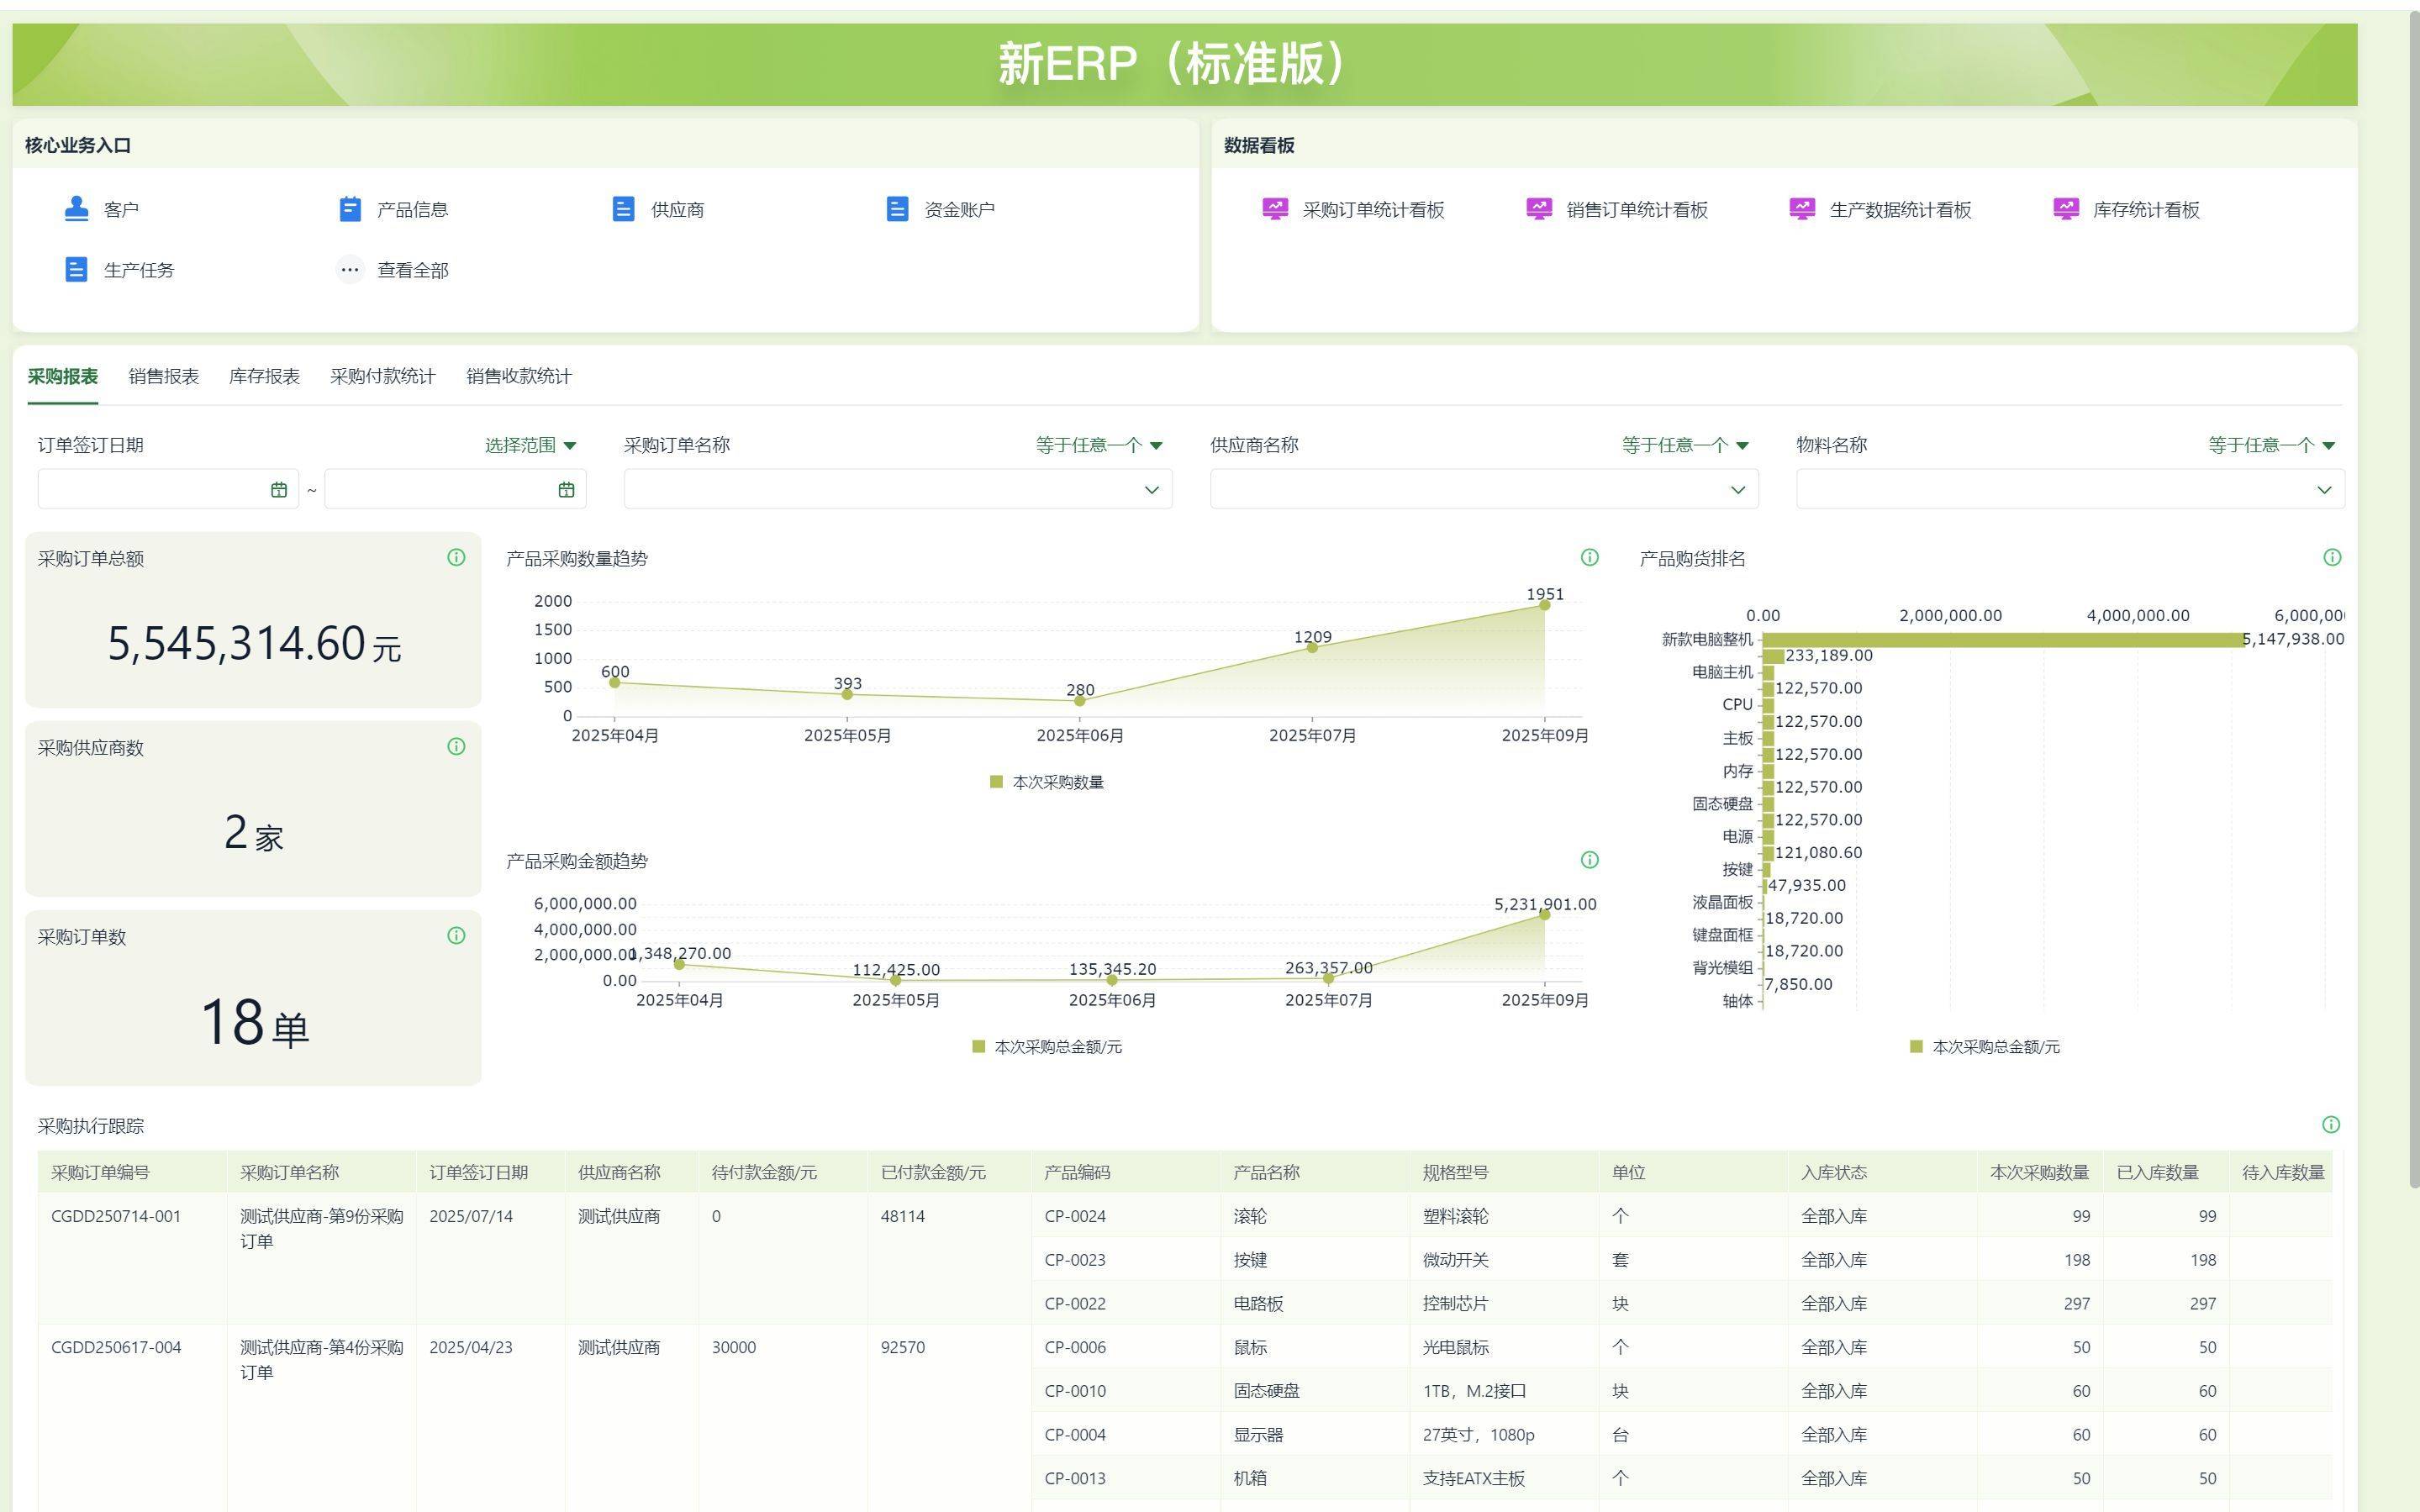Switch to 库存报表 tab
Screen dimensions: 2420x1512
pyautogui.click(x=264, y=377)
